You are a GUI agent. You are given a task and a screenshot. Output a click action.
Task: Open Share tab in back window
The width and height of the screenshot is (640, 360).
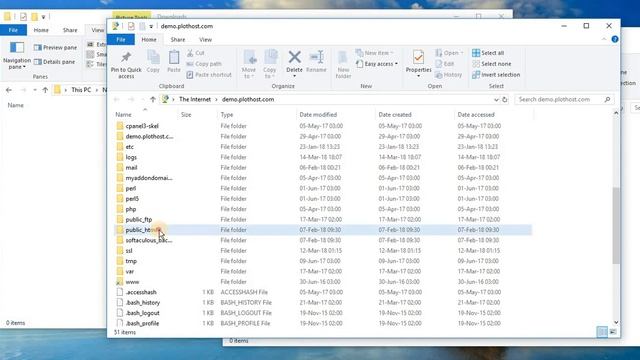[x=70, y=30]
